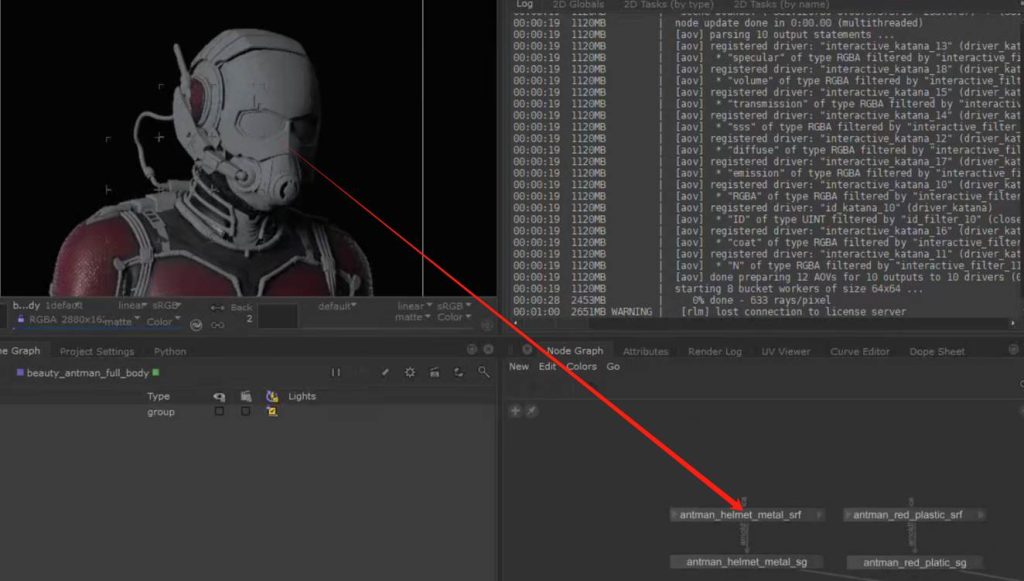Click the pin icon in the Node Graph toolbar
Image resolution: width=1024 pixels, height=581 pixels.
point(530,410)
